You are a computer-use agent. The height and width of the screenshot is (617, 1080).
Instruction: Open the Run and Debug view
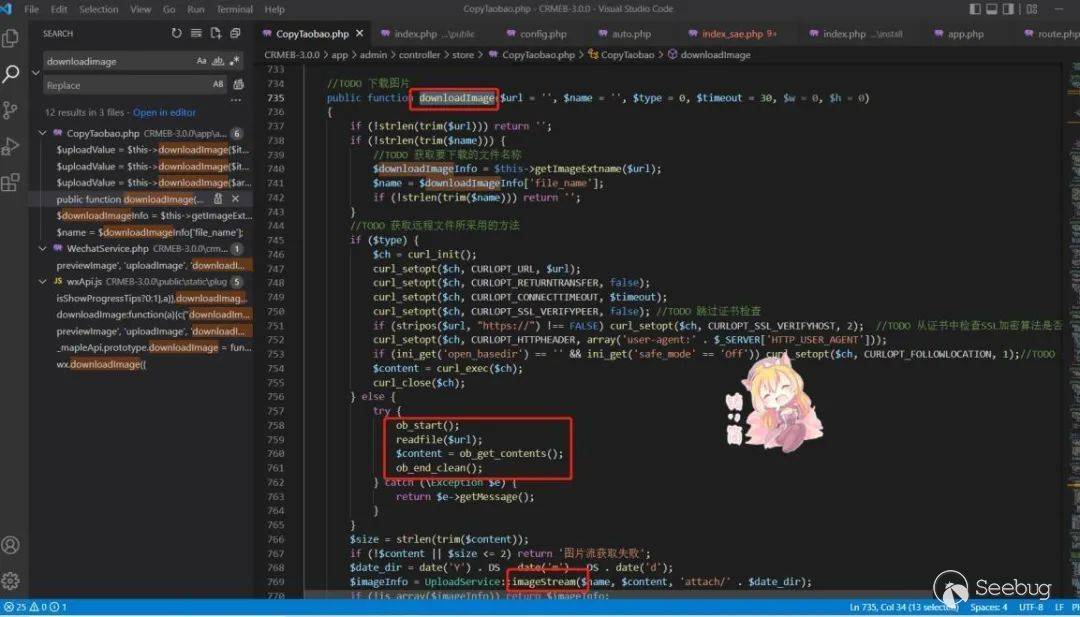(x=11, y=147)
